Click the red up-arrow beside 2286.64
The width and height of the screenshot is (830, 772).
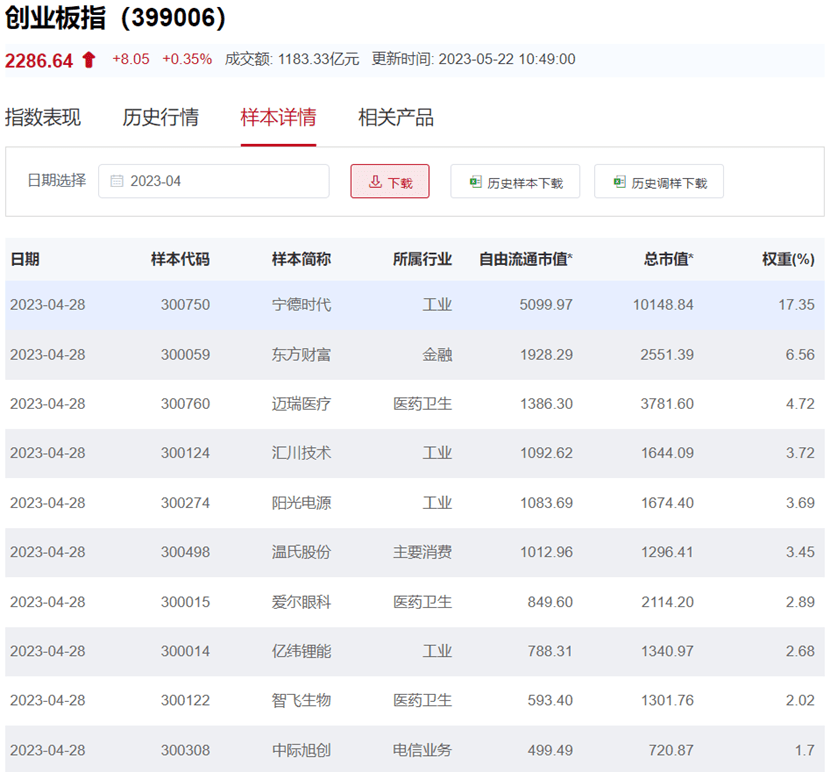pos(89,60)
